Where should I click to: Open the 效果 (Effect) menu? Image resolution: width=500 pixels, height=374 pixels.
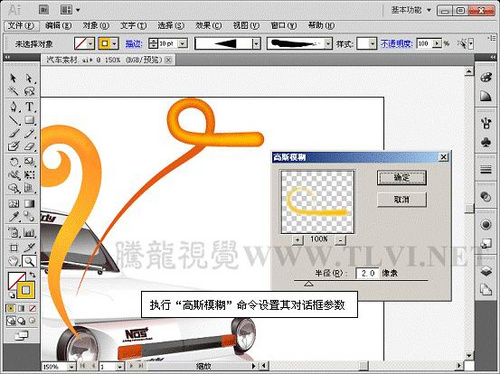coord(208,25)
